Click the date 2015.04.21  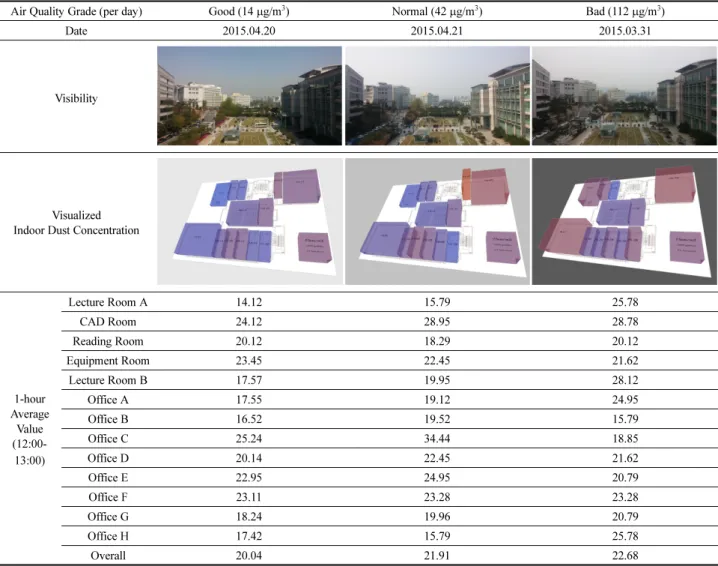tap(437, 31)
